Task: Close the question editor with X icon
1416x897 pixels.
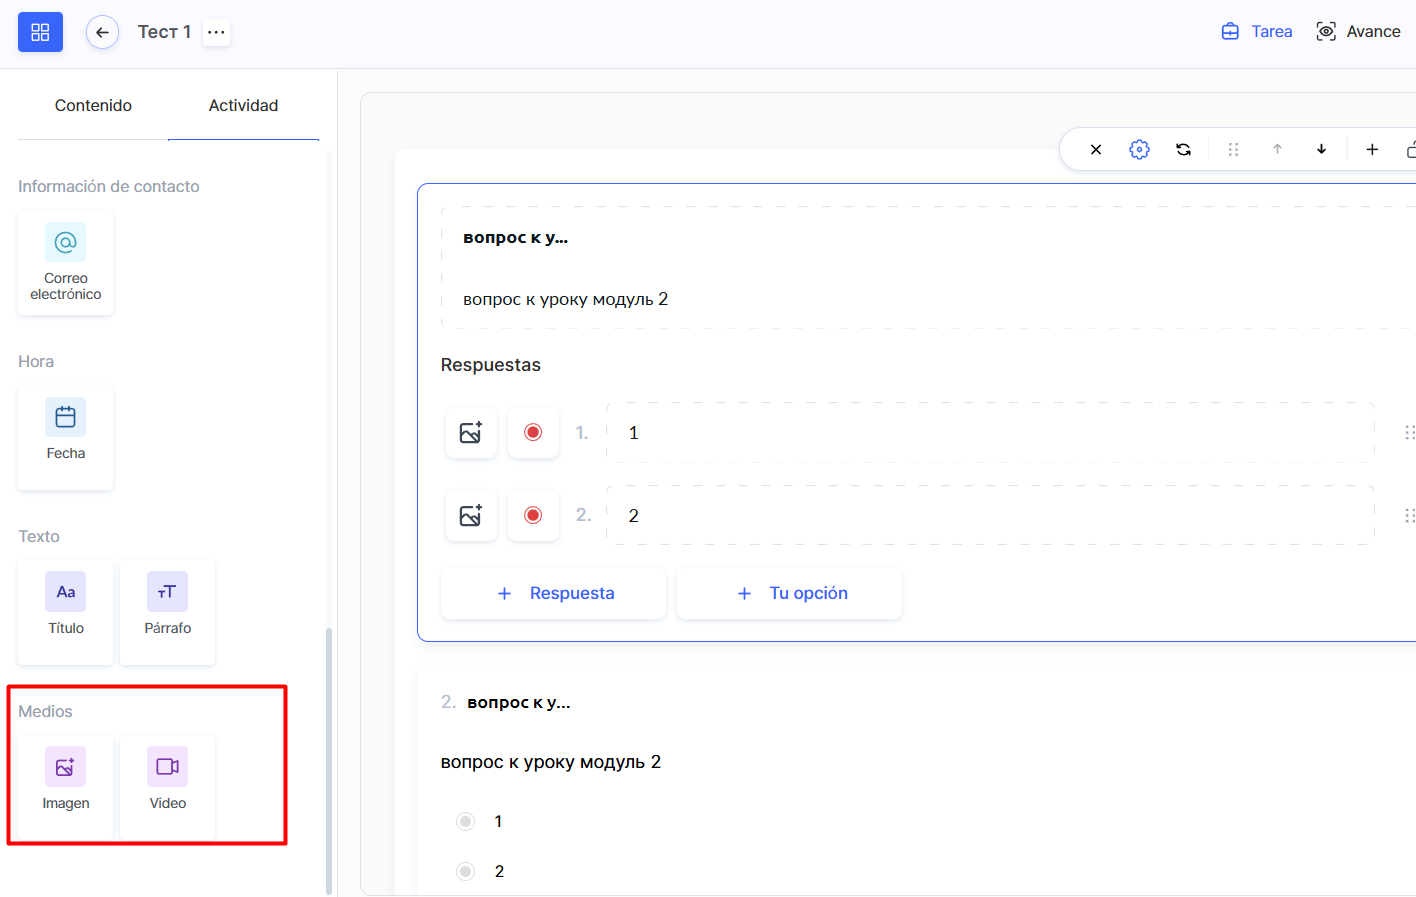Action: click(x=1096, y=149)
